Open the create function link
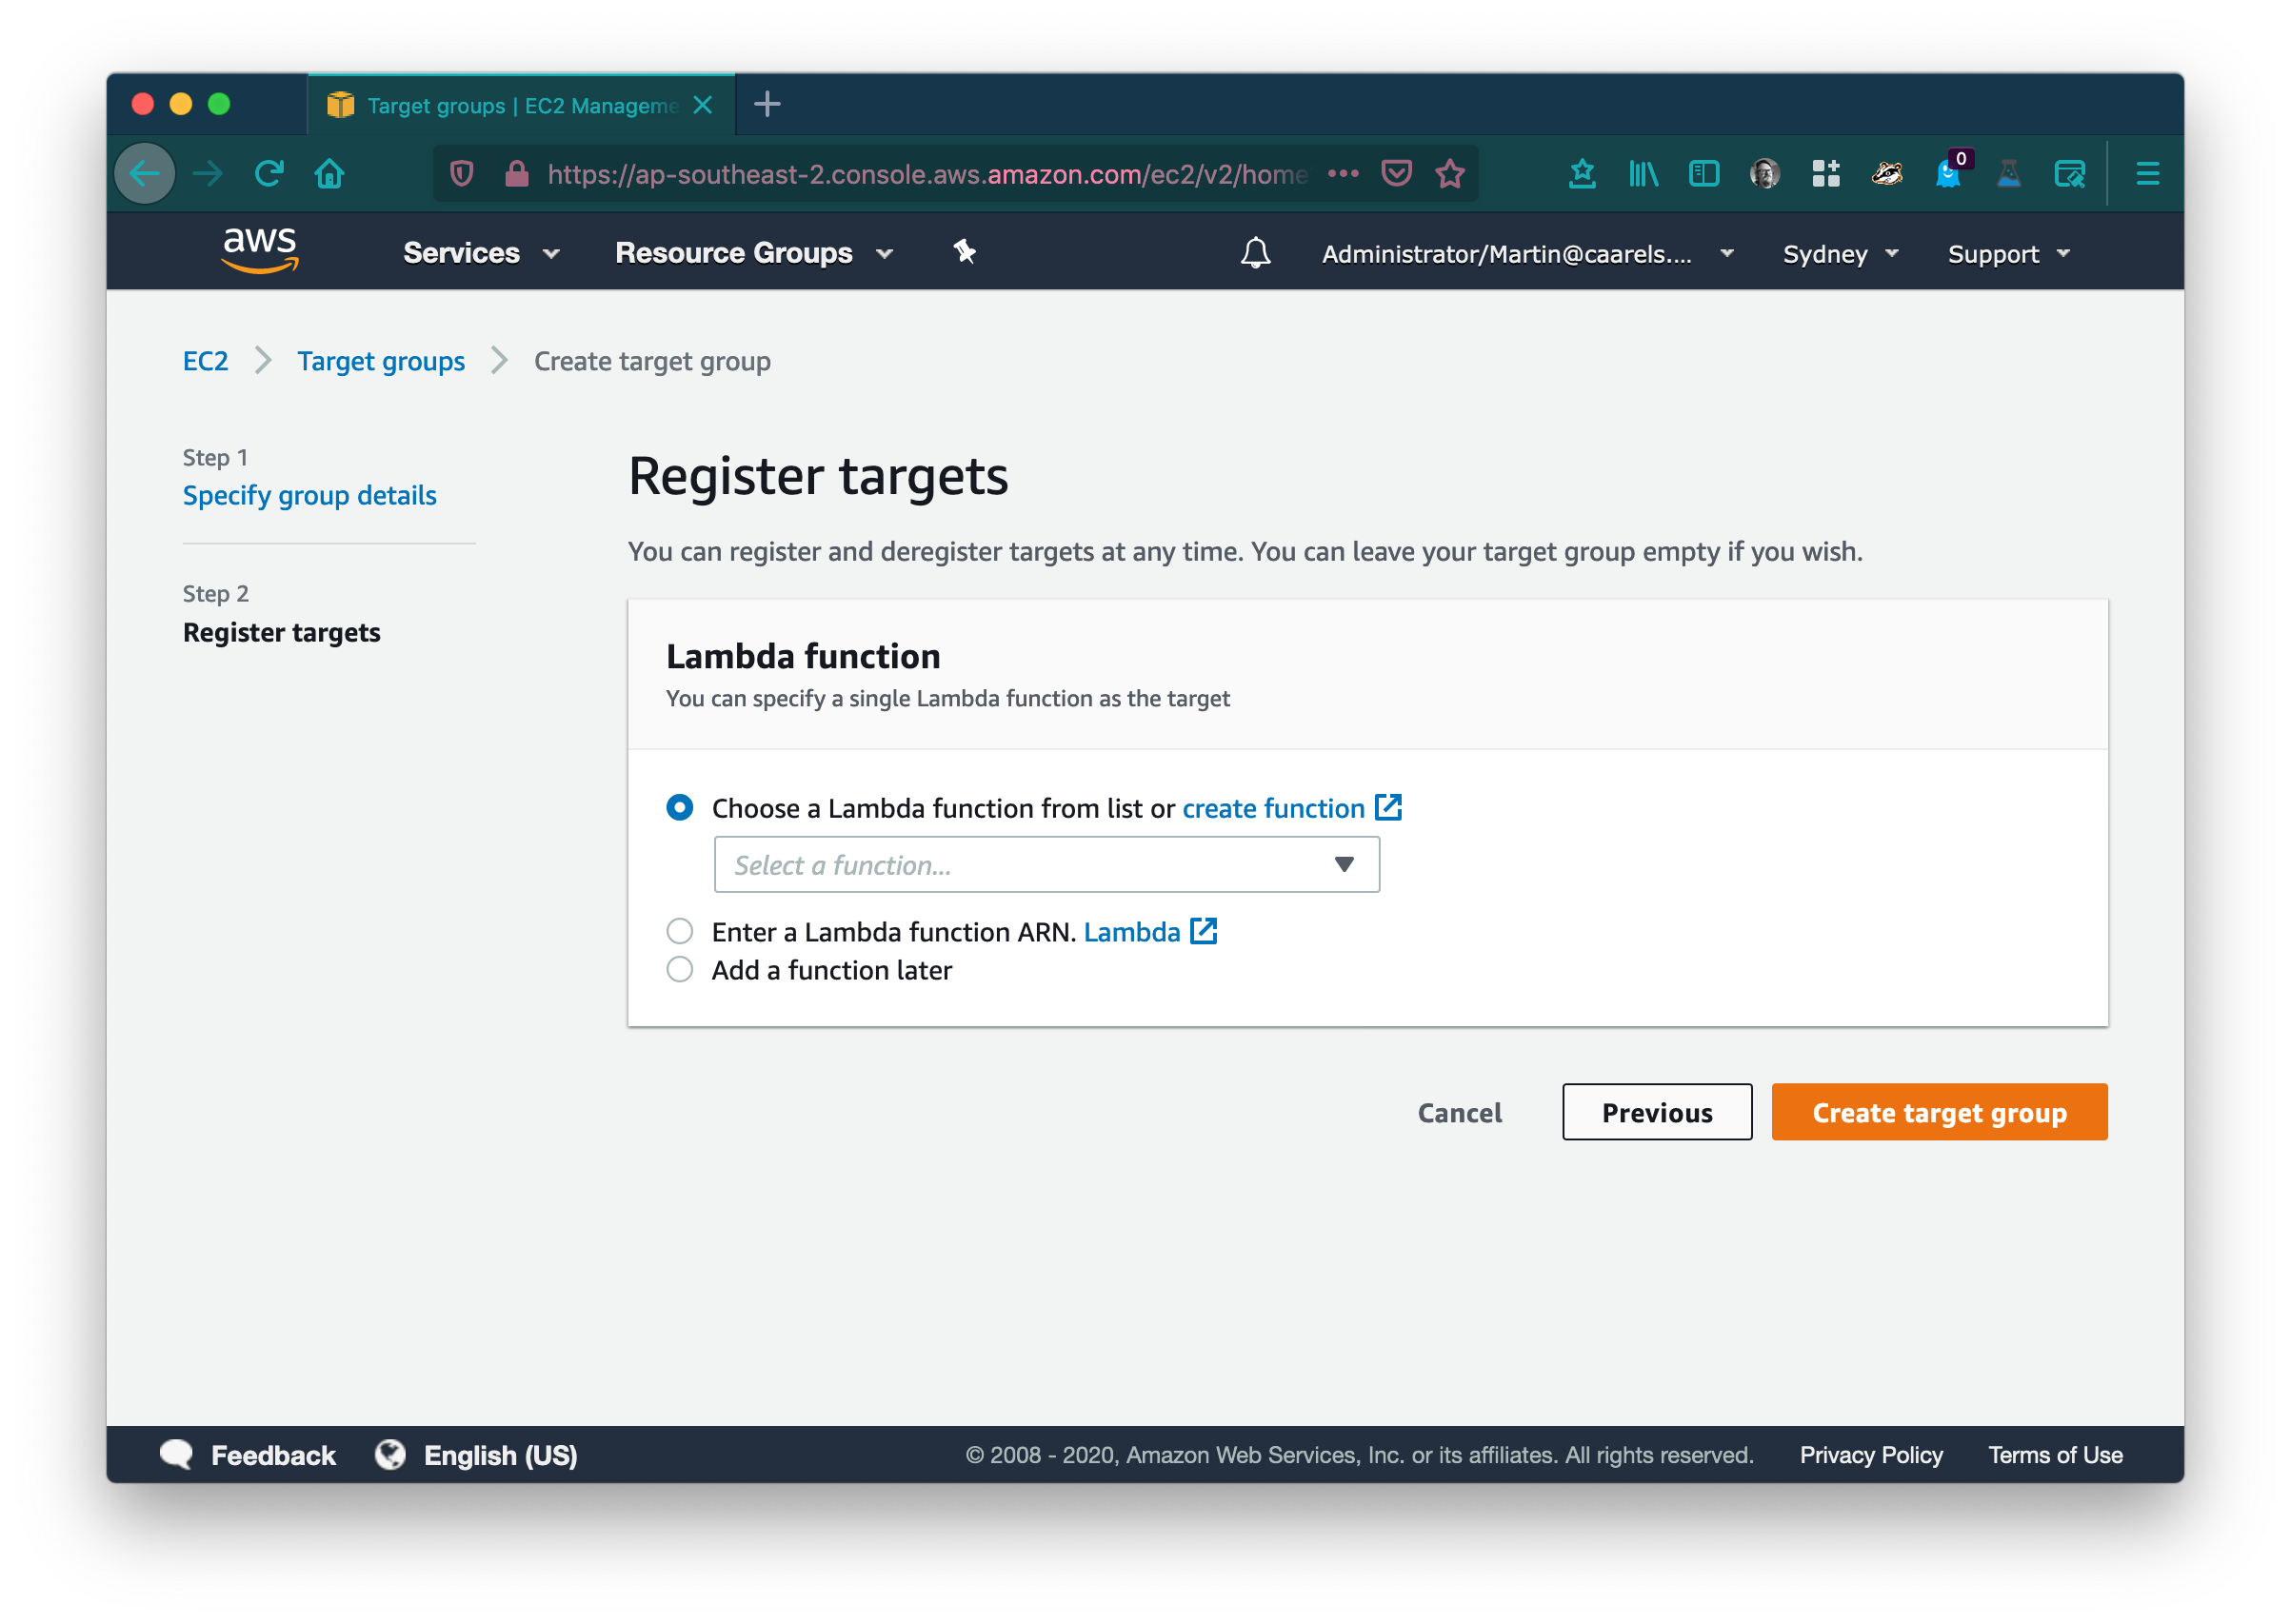The width and height of the screenshot is (2291, 1624). pos(1273,808)
